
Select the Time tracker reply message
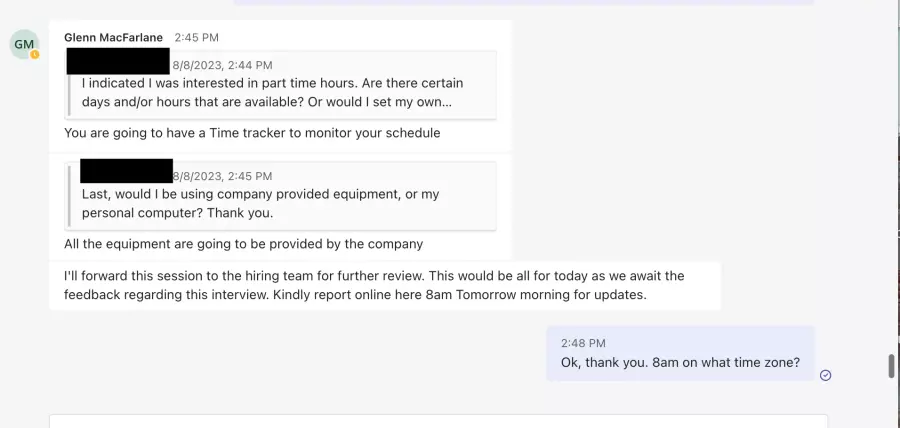click(x=252, y=133)
